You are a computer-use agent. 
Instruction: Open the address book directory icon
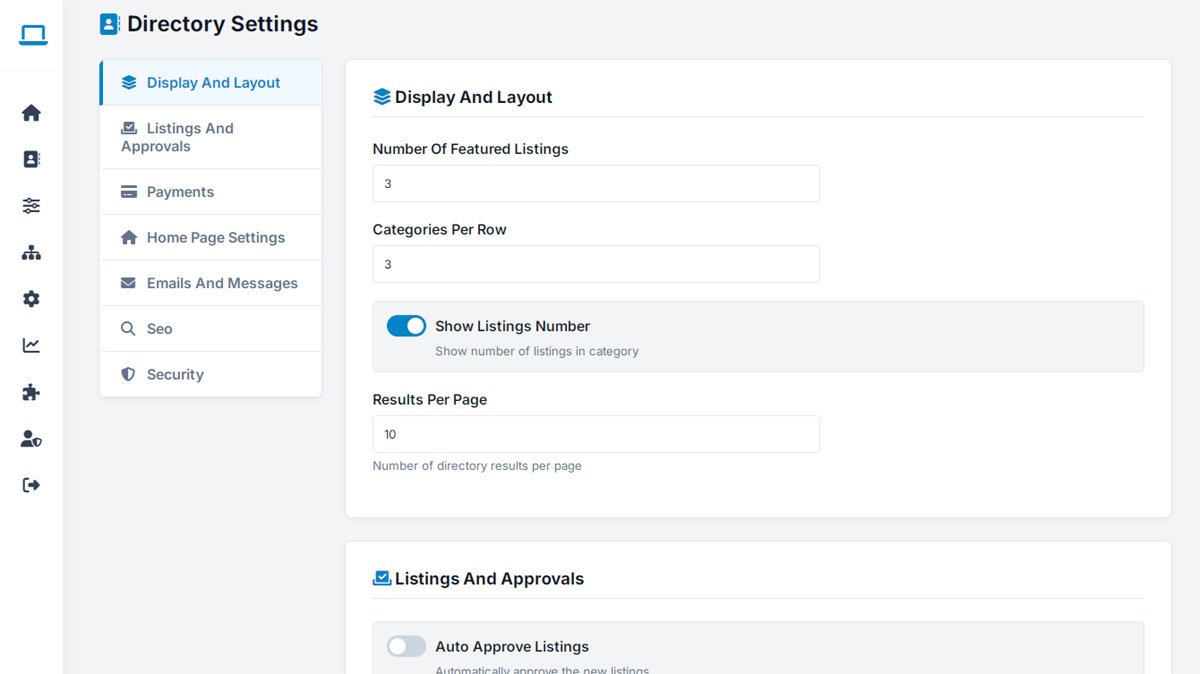pyautogui.click(x=31, y=159)
